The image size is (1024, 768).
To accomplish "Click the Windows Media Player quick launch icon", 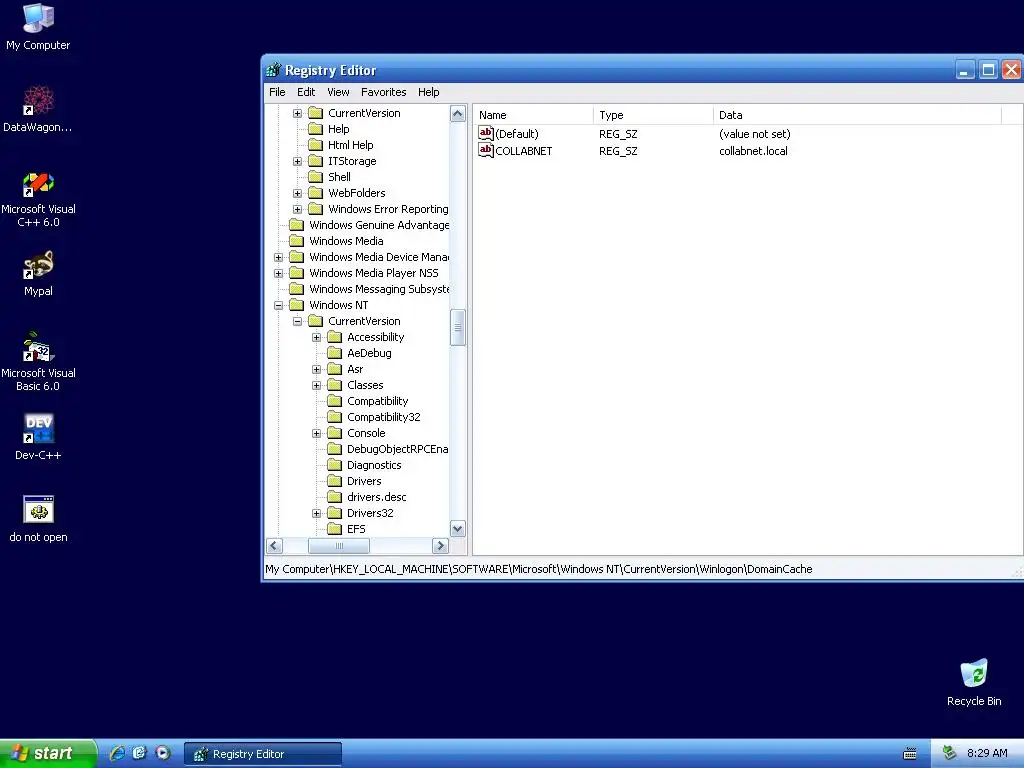I will click(x=163, y=753).
